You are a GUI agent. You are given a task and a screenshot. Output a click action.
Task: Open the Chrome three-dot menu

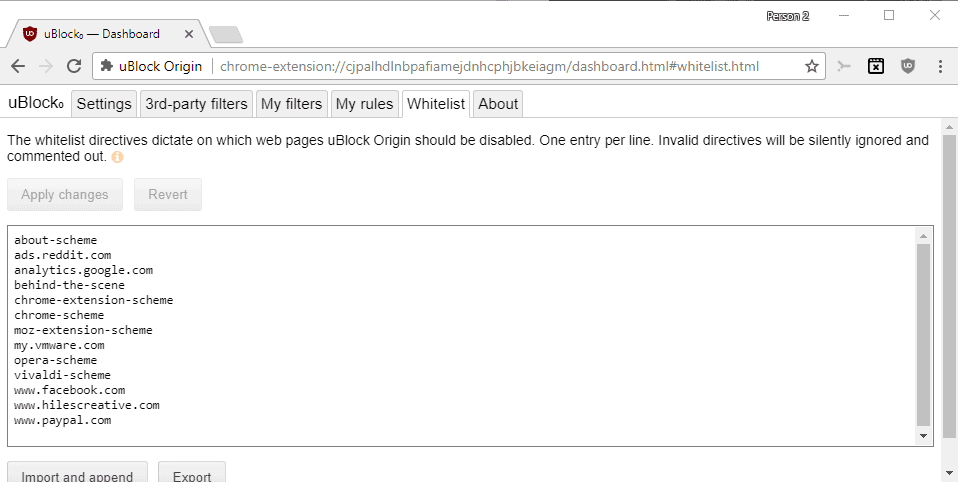[x=940, y=66]
